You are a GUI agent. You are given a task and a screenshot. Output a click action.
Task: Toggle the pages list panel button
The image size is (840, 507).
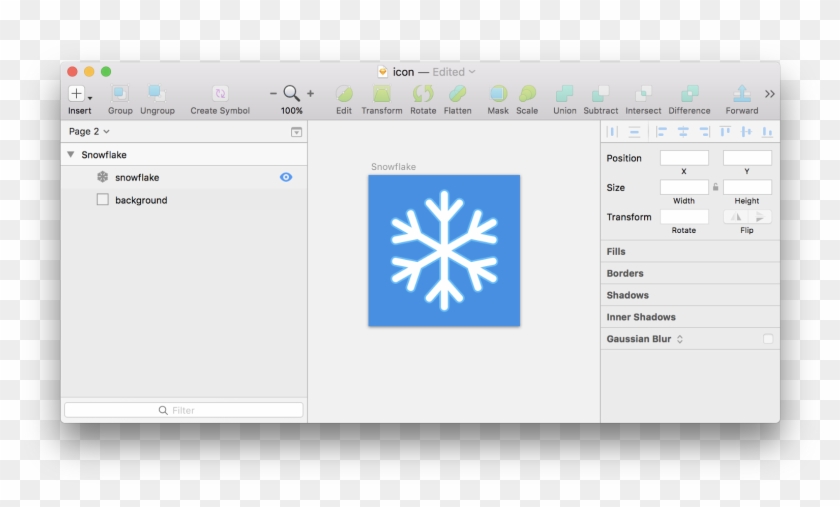(x=296, y=132)
